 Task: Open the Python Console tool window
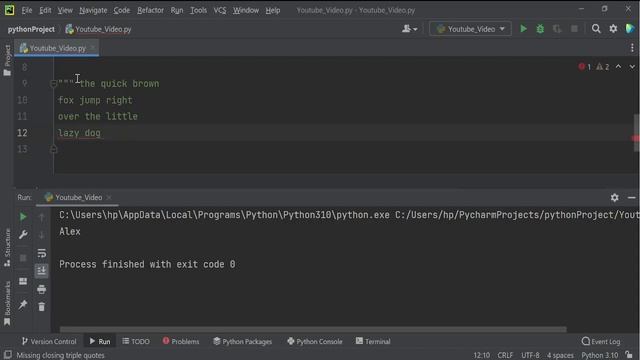314,341
